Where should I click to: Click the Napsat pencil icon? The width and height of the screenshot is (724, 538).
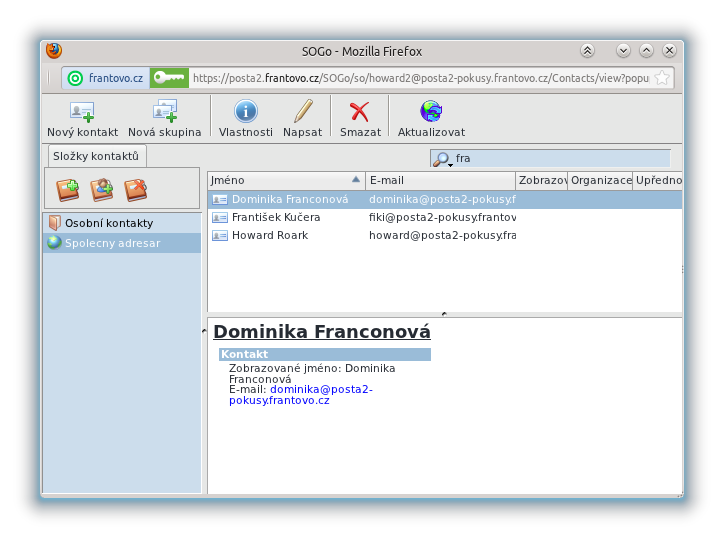302,112
